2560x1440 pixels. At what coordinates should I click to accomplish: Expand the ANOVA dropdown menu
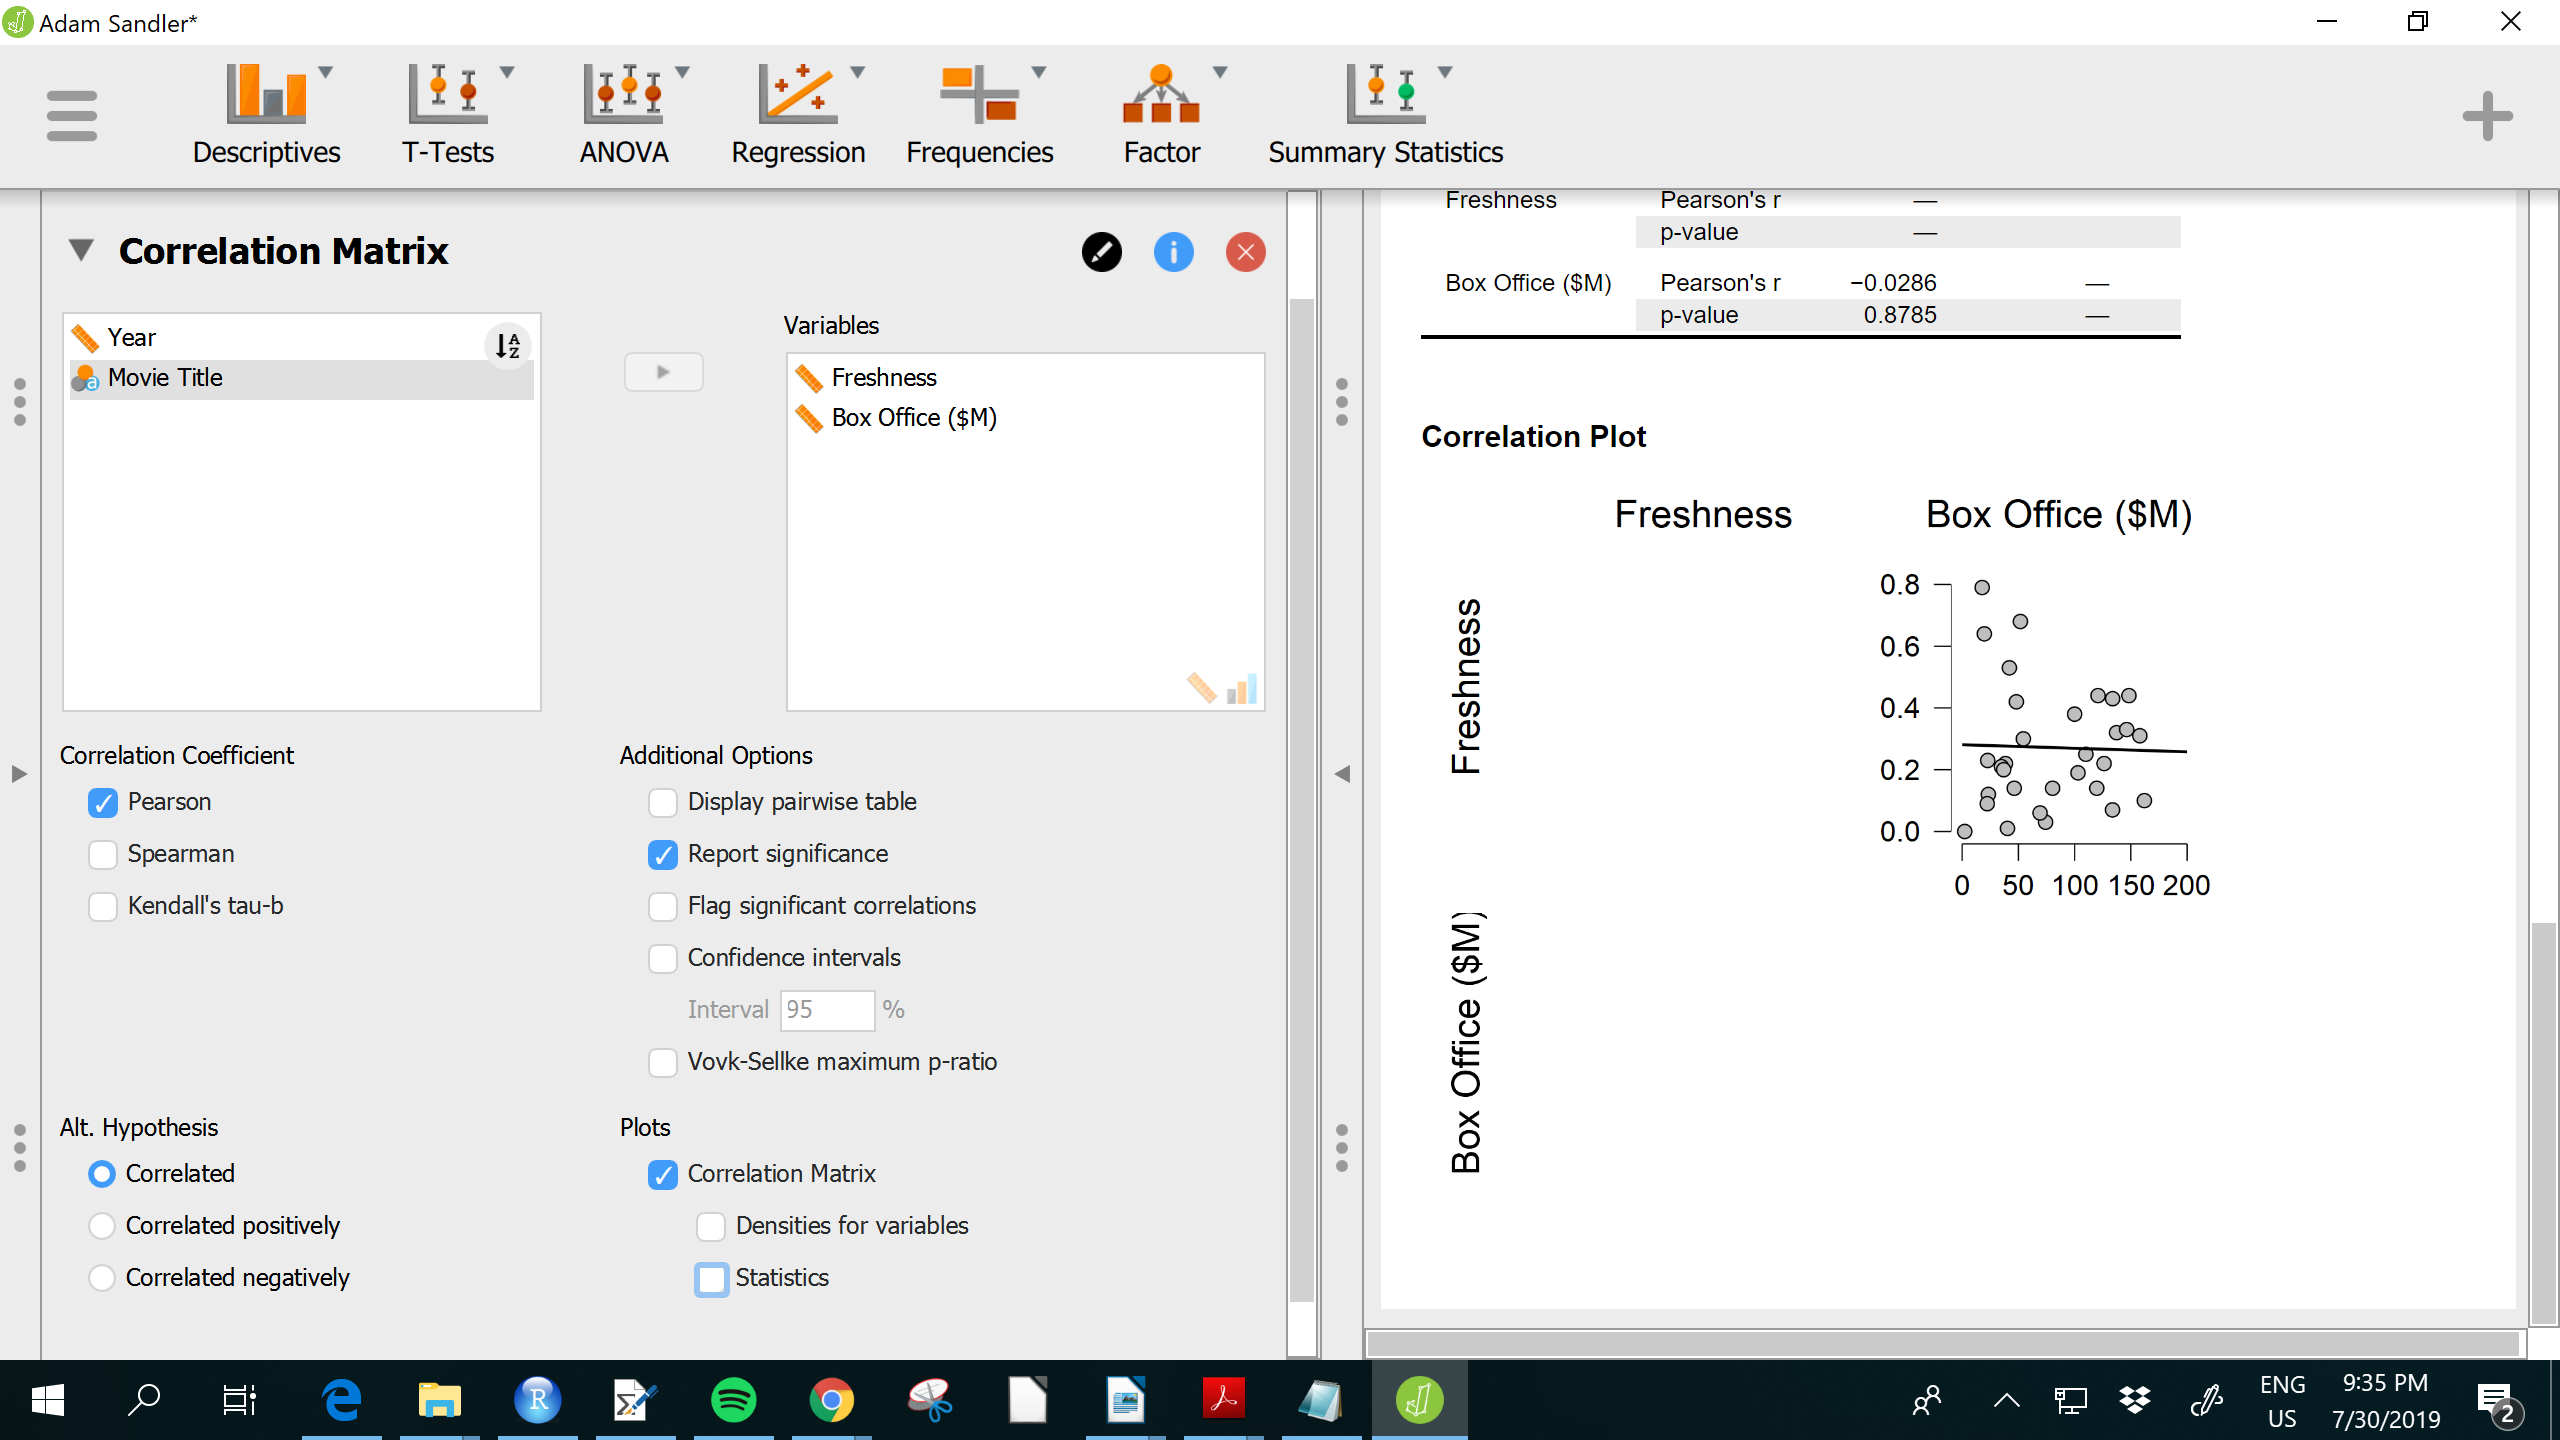(x=683, y=72)
